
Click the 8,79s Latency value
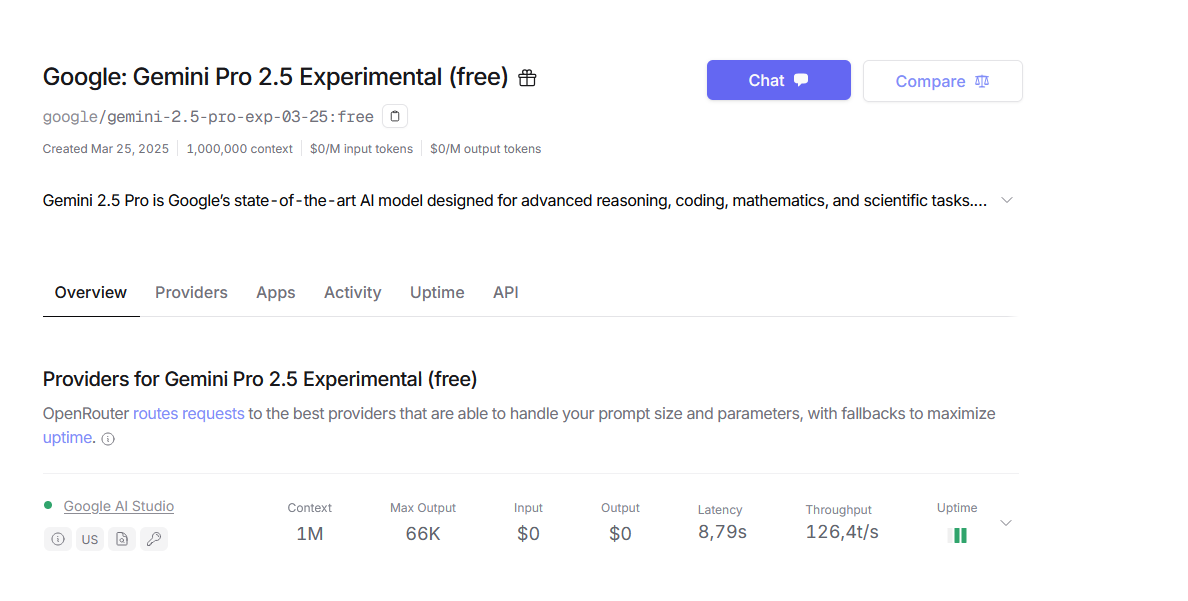pyautogui.click(x=722, y=532)
